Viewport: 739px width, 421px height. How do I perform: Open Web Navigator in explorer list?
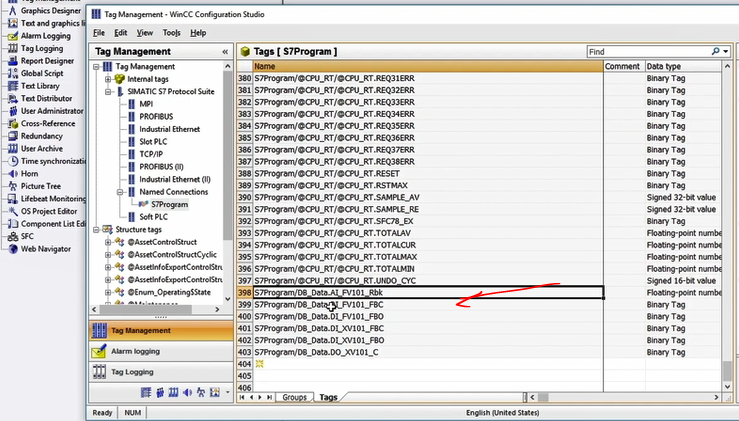(x=45, y=249)
